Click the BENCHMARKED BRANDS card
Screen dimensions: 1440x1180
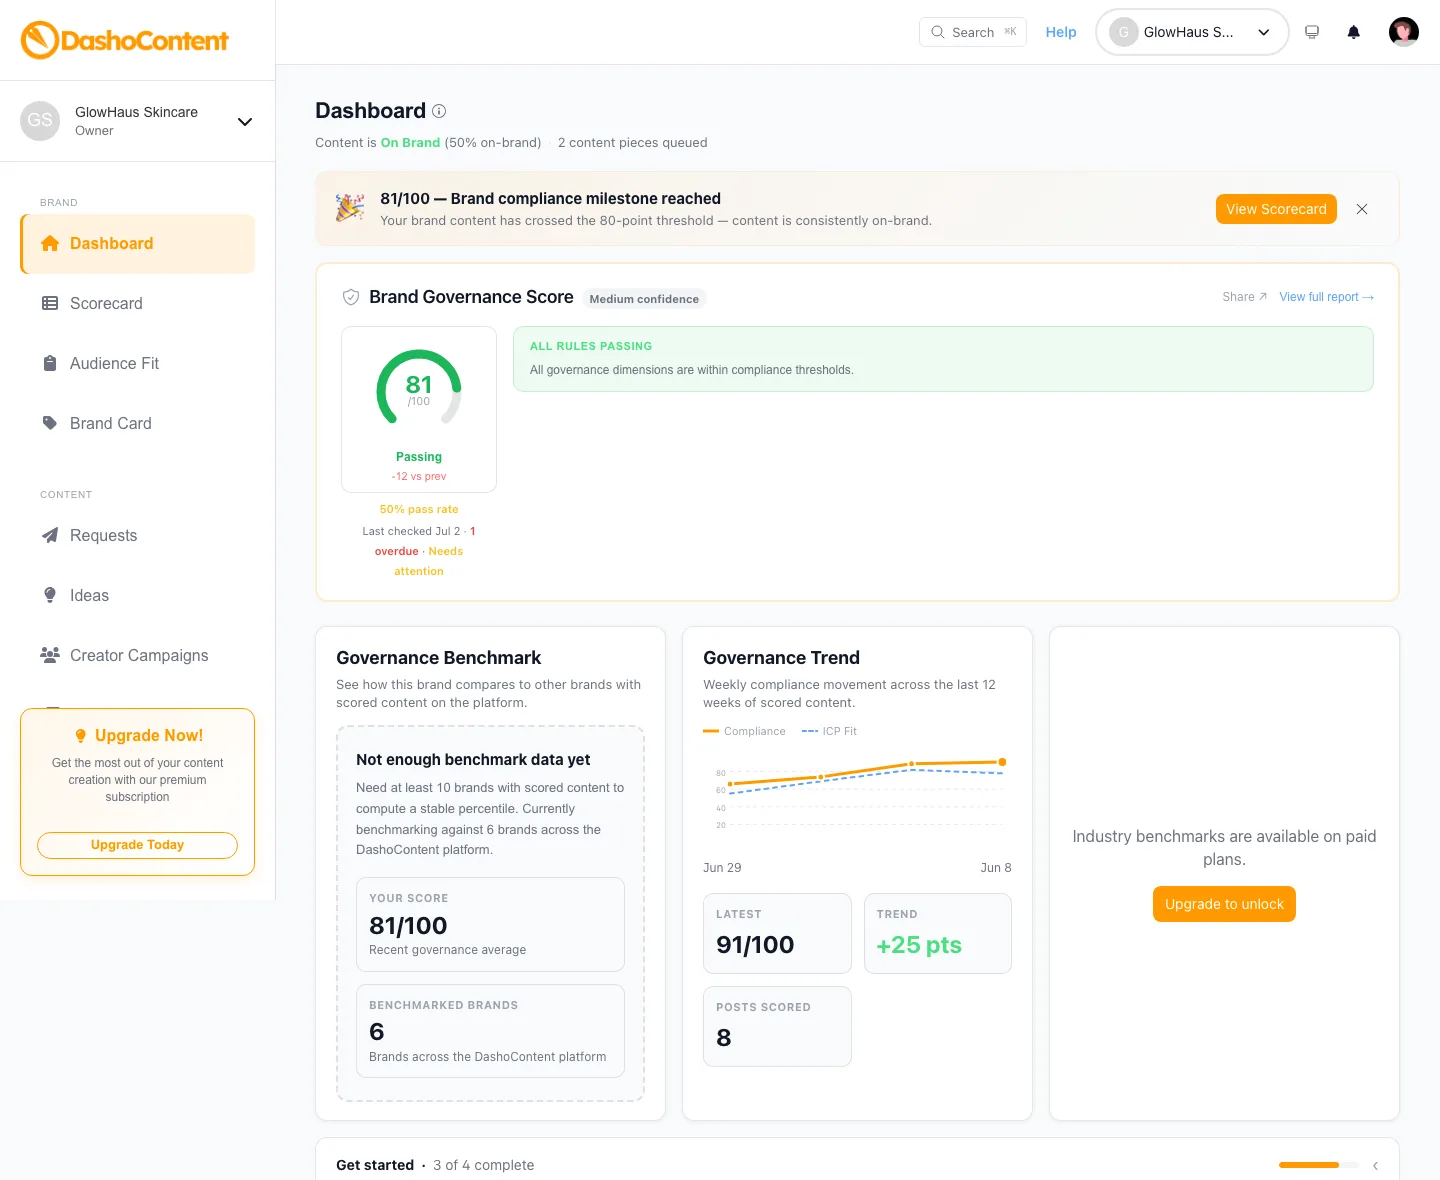[490, 1031]
